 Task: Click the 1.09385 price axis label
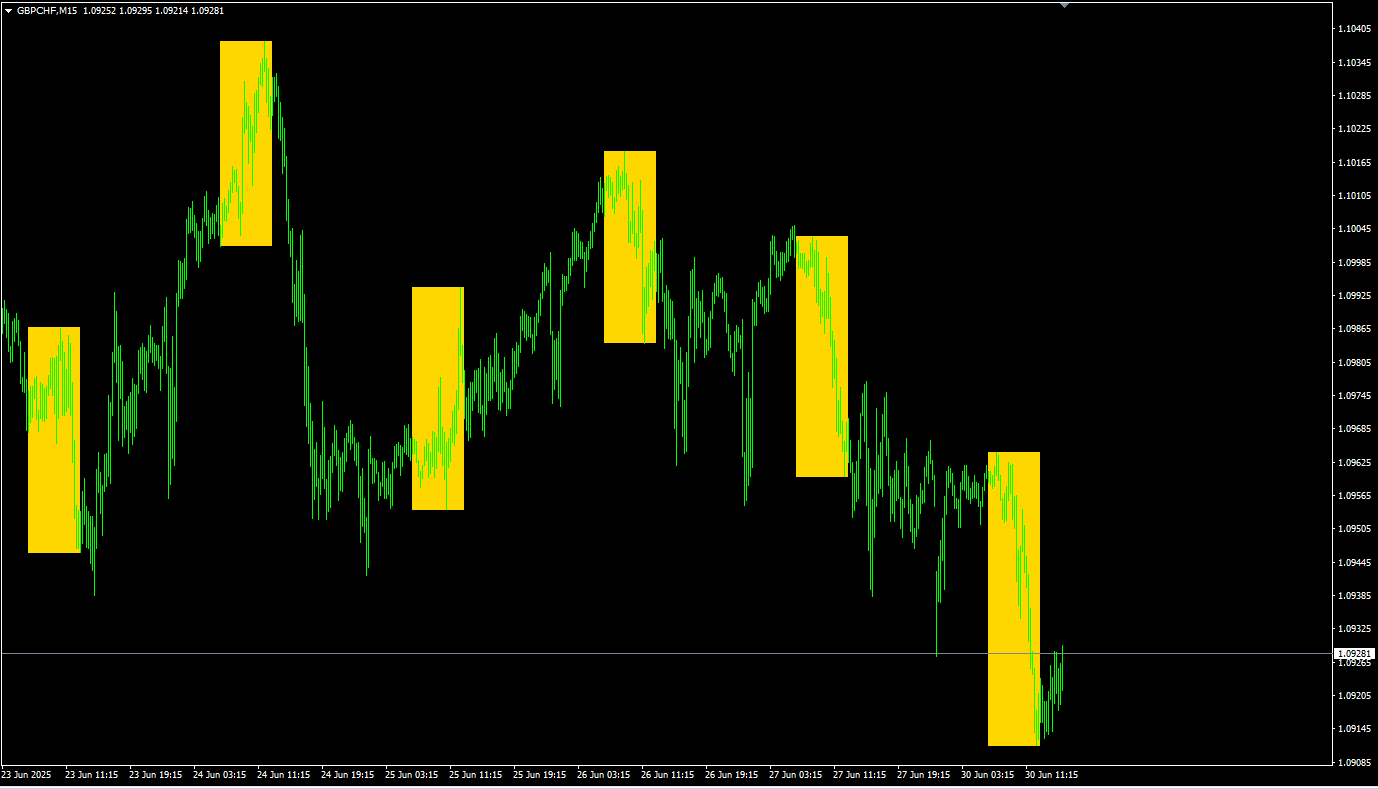pos(1355,596)
